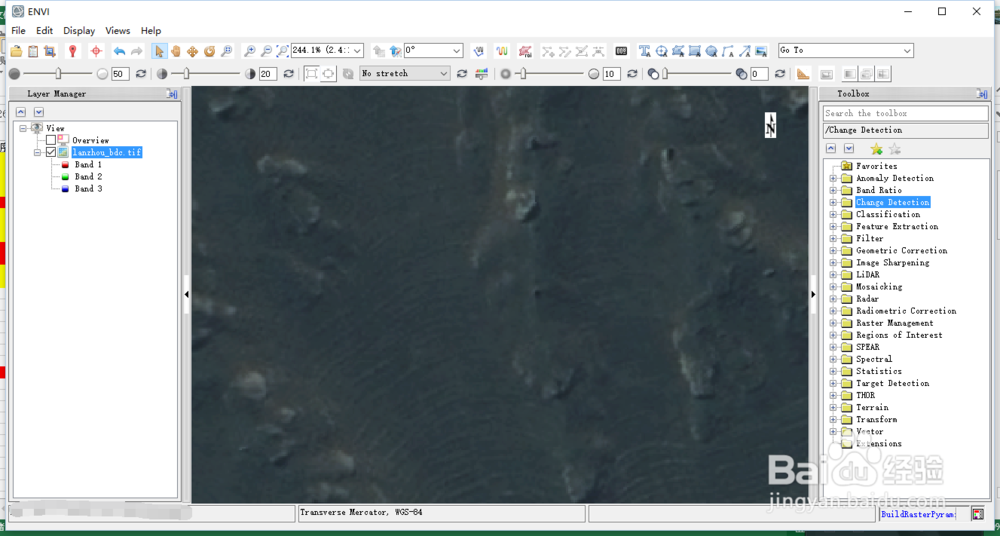Collapse the lanzhou_bdc.tif layer node

tap(37, 153)
